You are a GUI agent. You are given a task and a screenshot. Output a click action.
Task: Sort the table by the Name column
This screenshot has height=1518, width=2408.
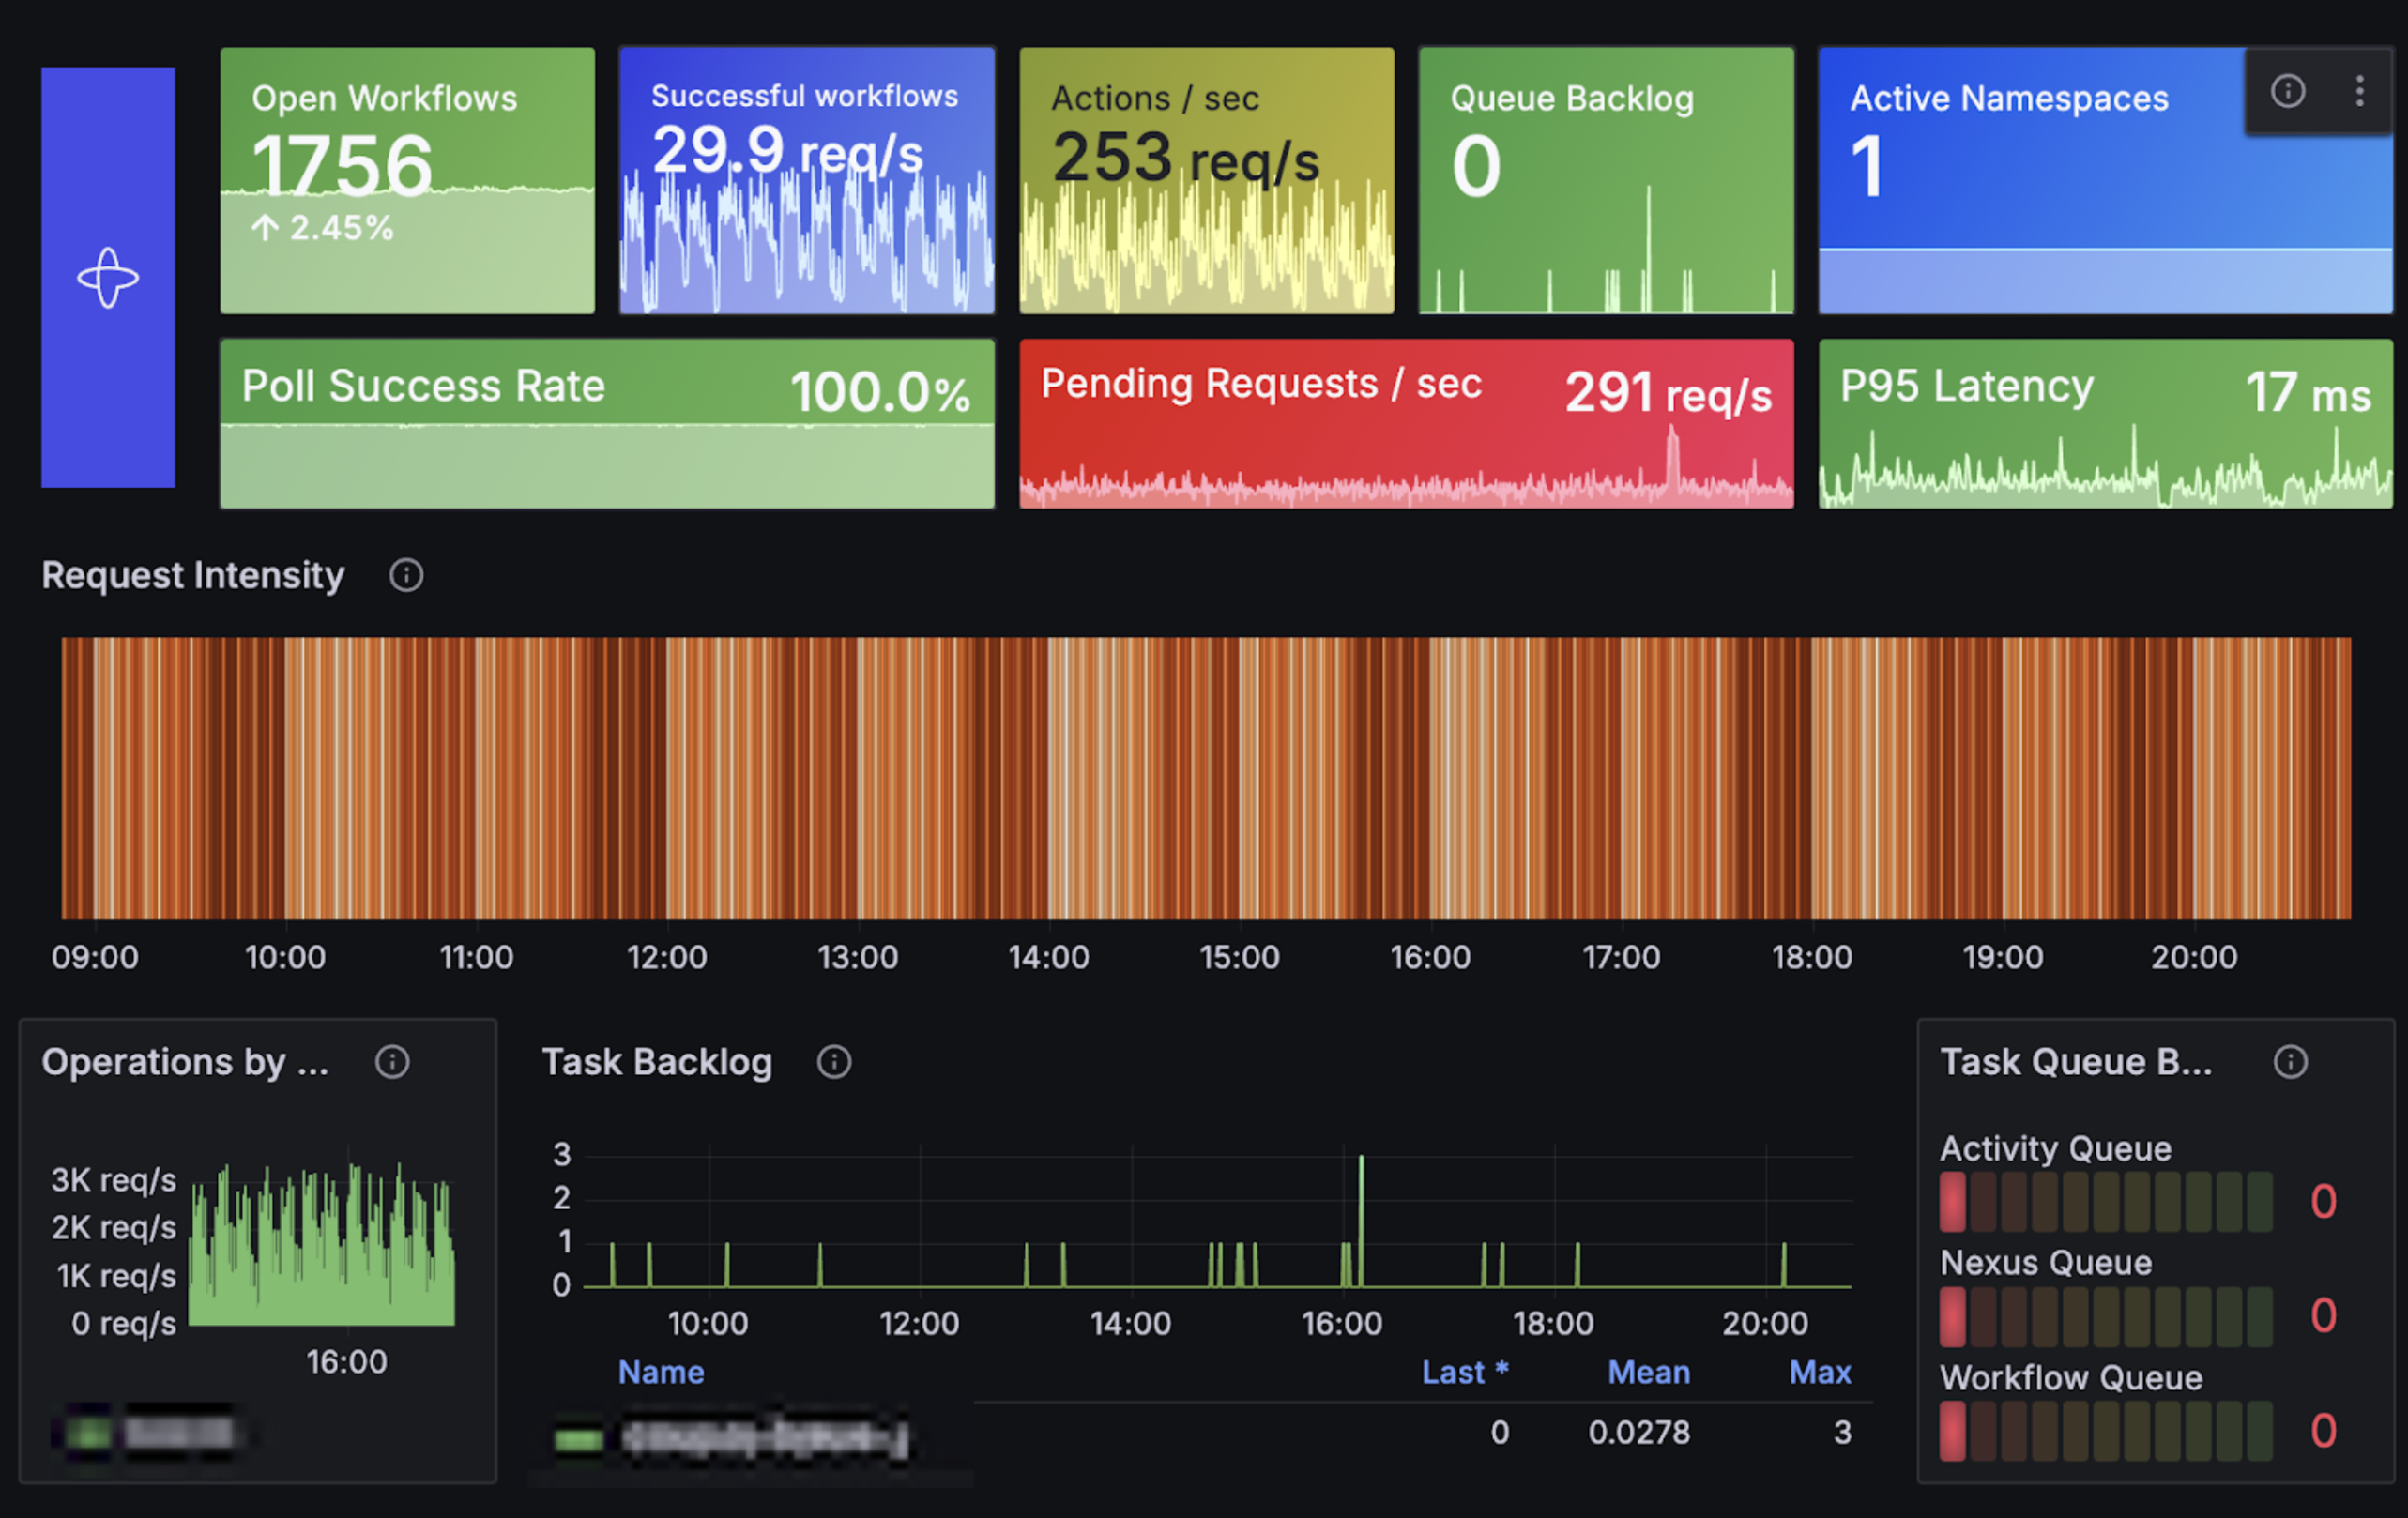click(x=661, y=1372)
